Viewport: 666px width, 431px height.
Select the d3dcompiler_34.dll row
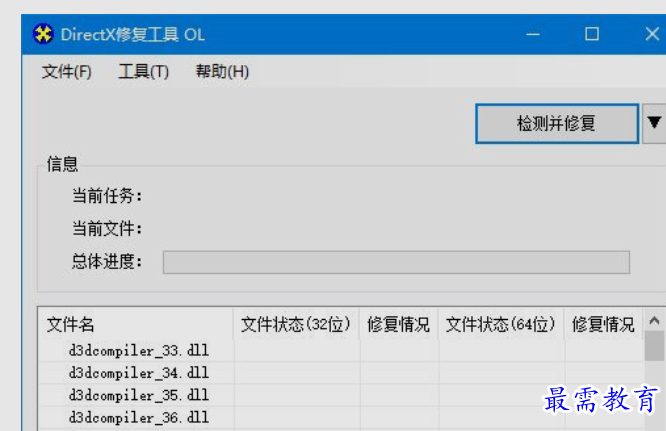[341, 373]
